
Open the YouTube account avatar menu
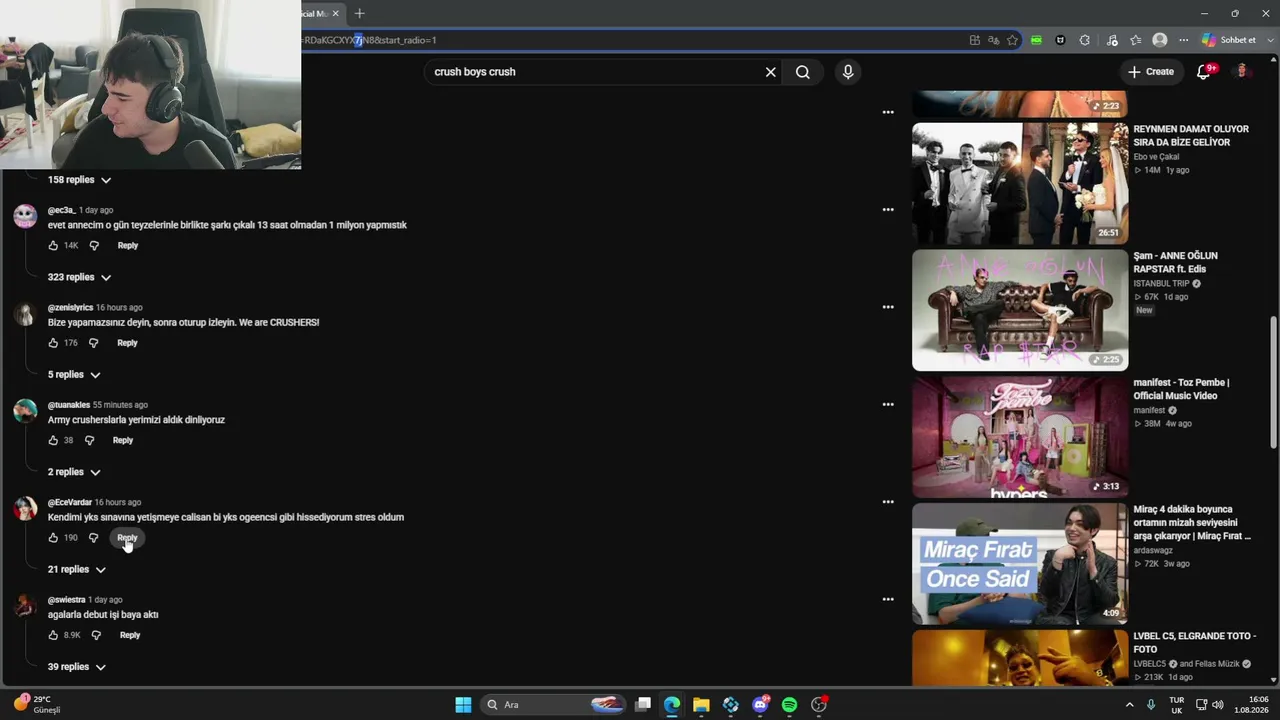tap(1241, 72)
